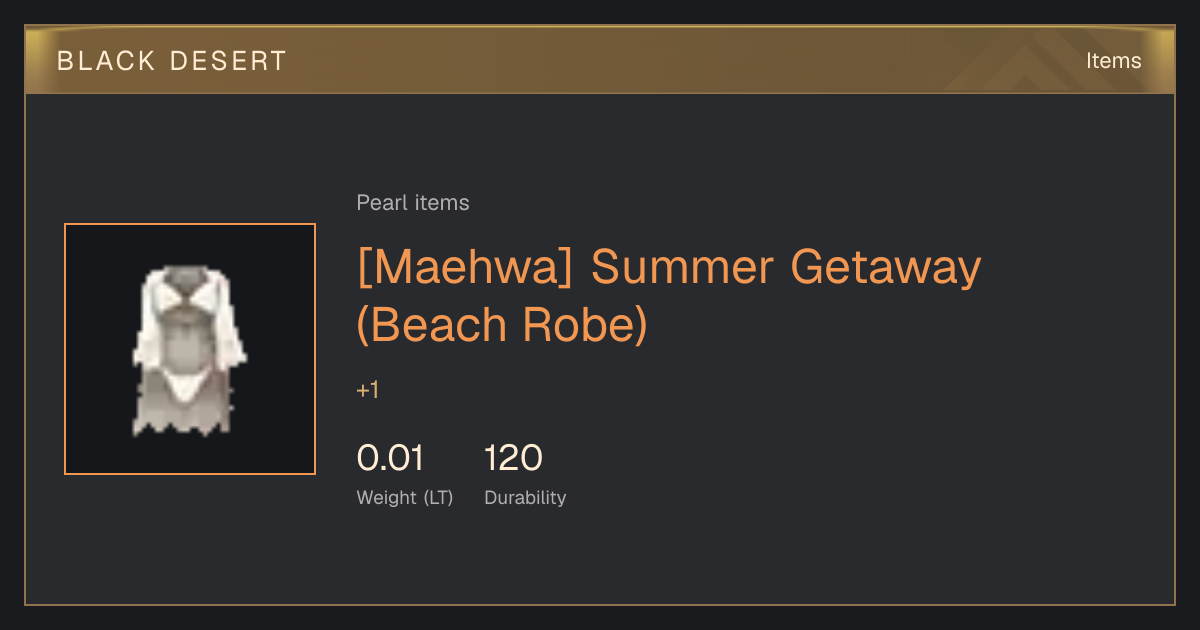Select the Pearl items category label
The width and height of the screenshot is (1200, 630).
click(413, 203)
